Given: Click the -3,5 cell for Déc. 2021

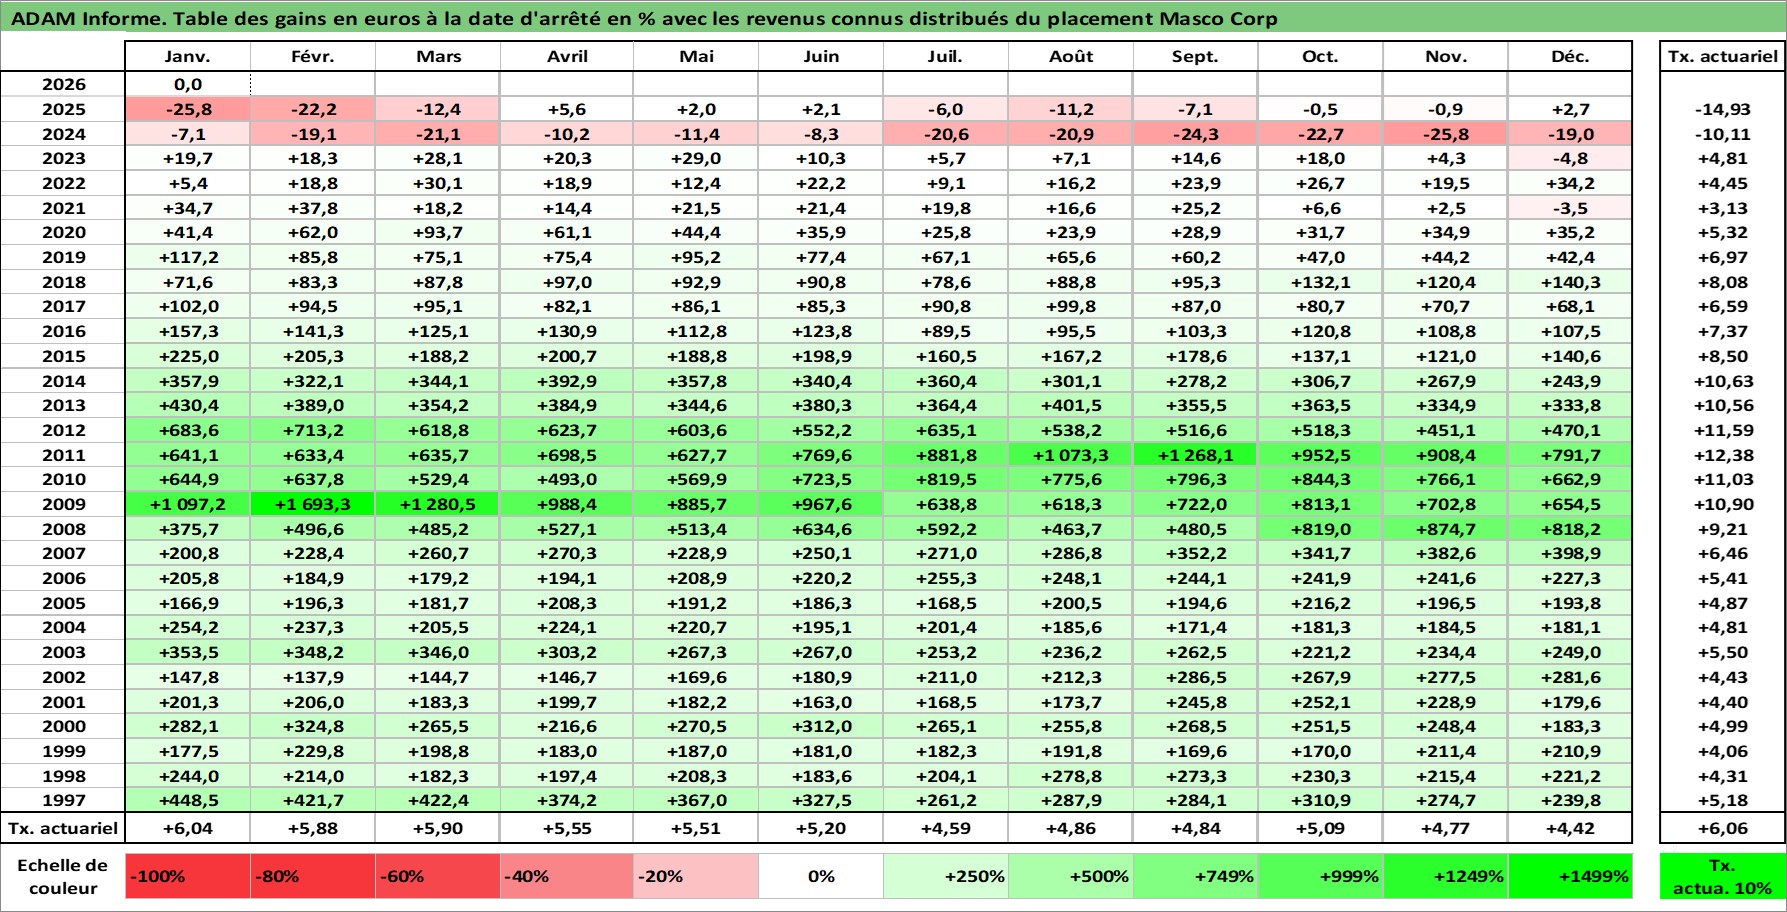Looking at the screenshot, I should [1570, 208].
